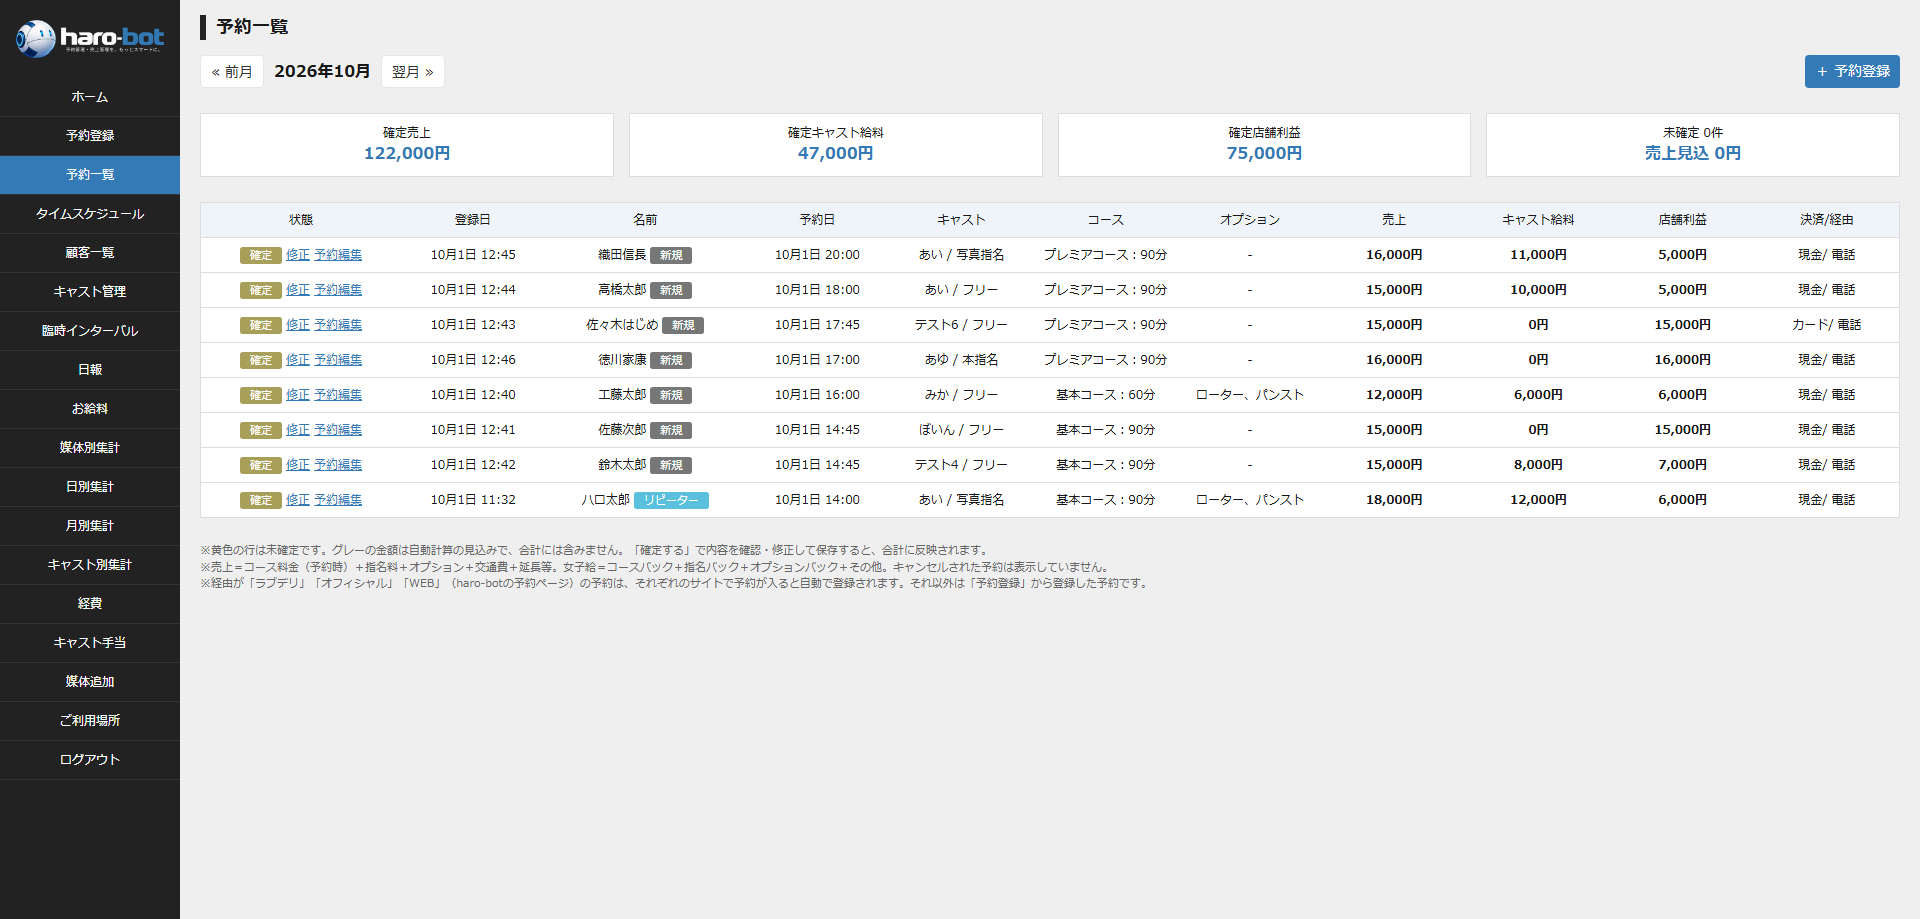Screen dimensions: 1920x919
Task: Click 修正 link for 織田信長 row
Action: click(x=298, y=255)
